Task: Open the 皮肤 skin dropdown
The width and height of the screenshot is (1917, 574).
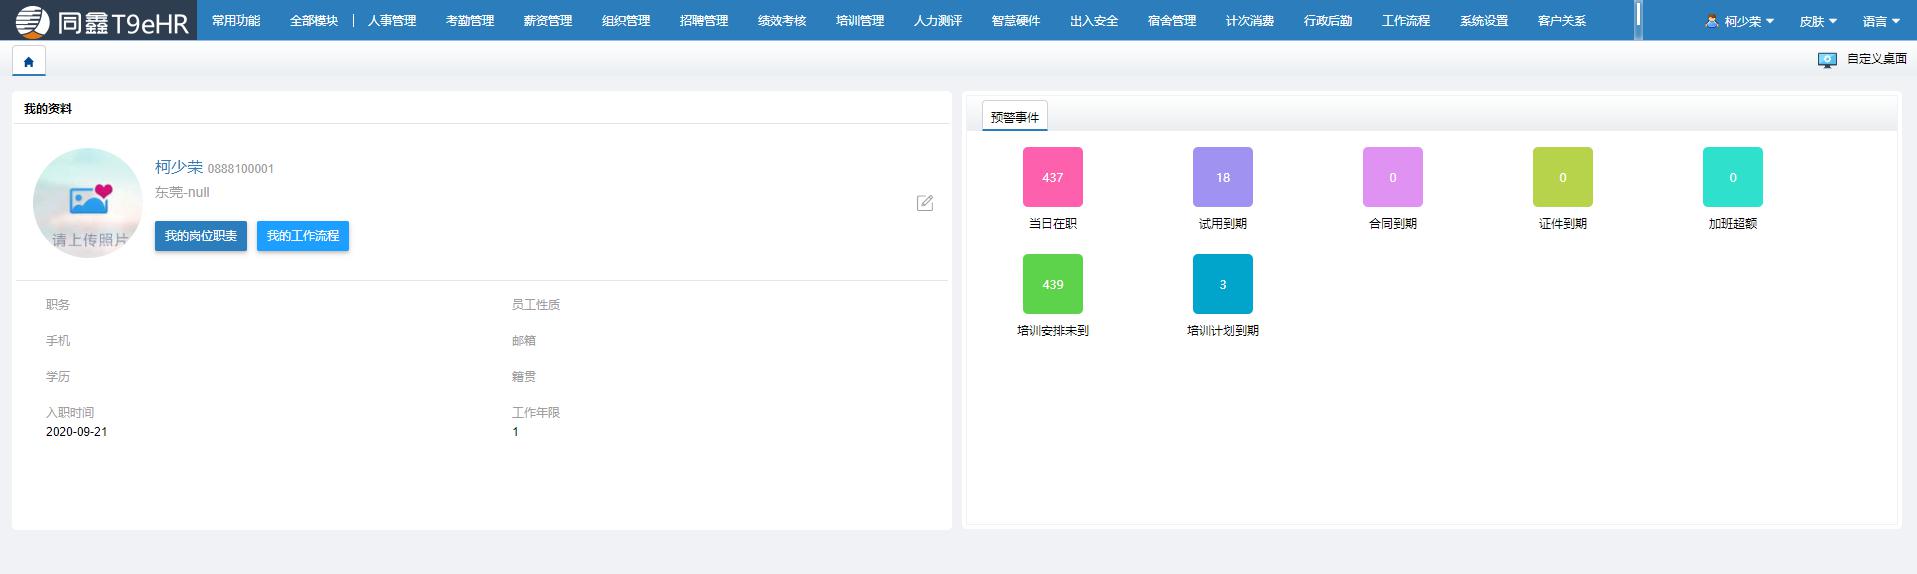Action: coord(1817,21)
